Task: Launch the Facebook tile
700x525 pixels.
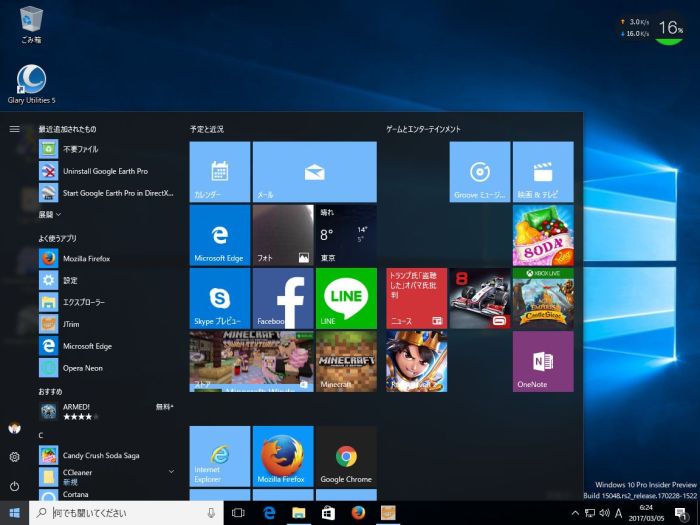Action: click(283, 298)
